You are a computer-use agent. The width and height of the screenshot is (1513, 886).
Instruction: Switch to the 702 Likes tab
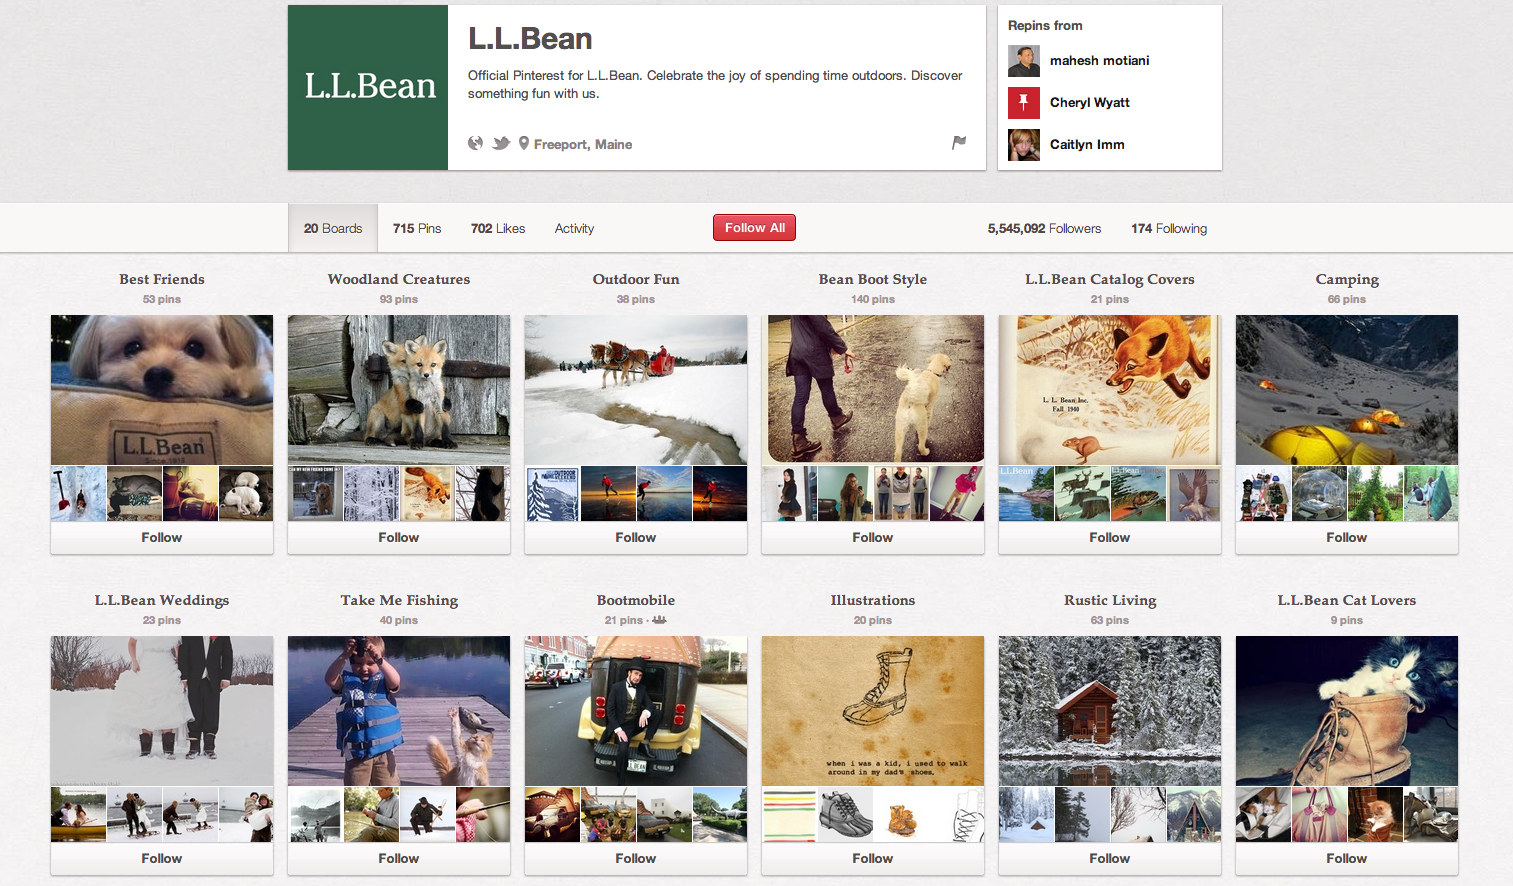click(x=498, y=228)
